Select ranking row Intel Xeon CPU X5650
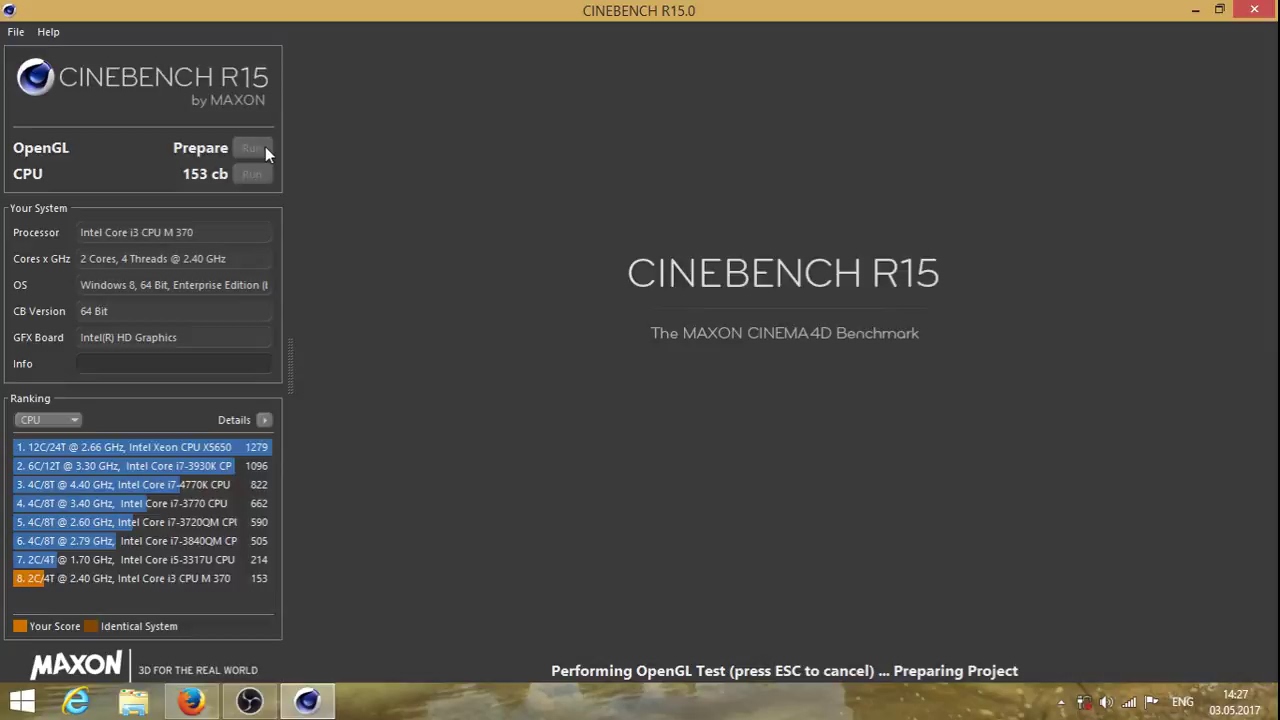Image resolution: width=1280 pixels, height=720 pixels. (x=142, y=447)
